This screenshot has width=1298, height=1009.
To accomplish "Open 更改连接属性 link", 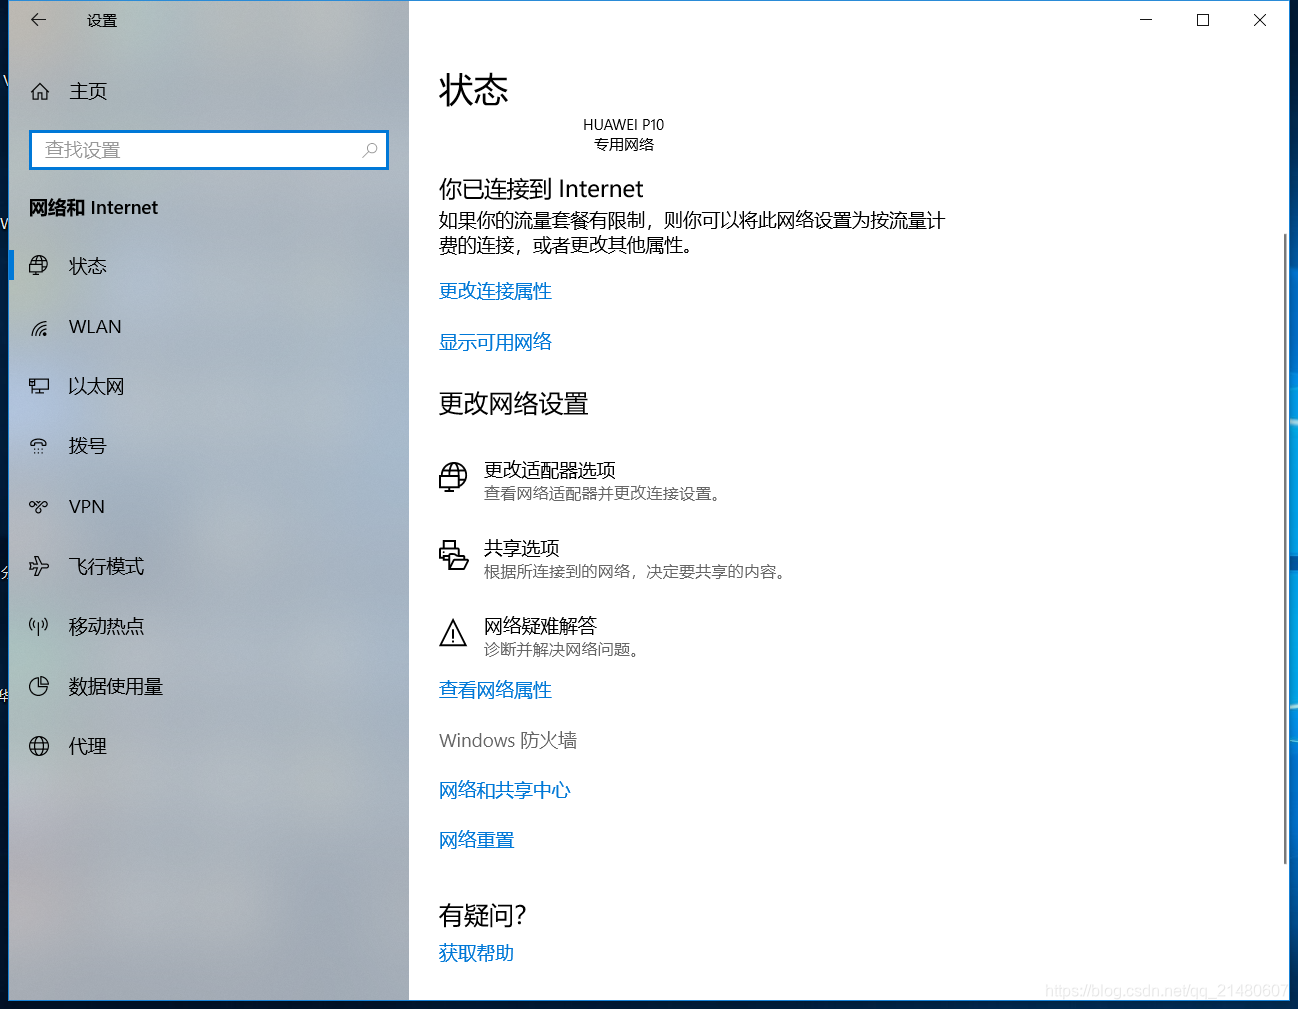I will (x=495, y=291).
